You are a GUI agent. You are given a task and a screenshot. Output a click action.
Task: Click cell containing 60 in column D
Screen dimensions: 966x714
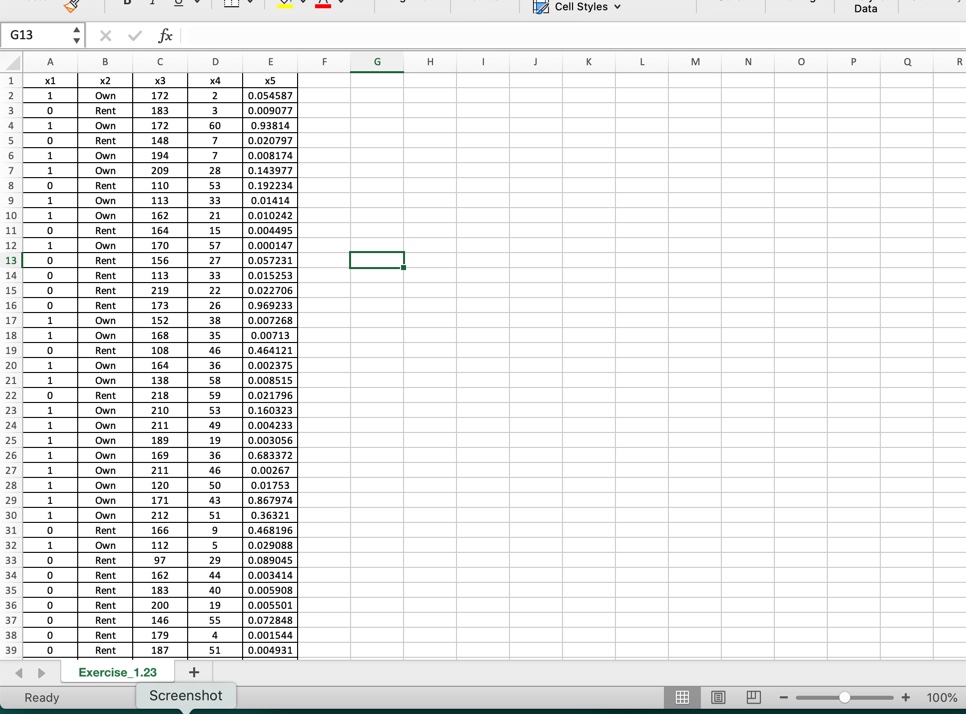pos(214,126)
